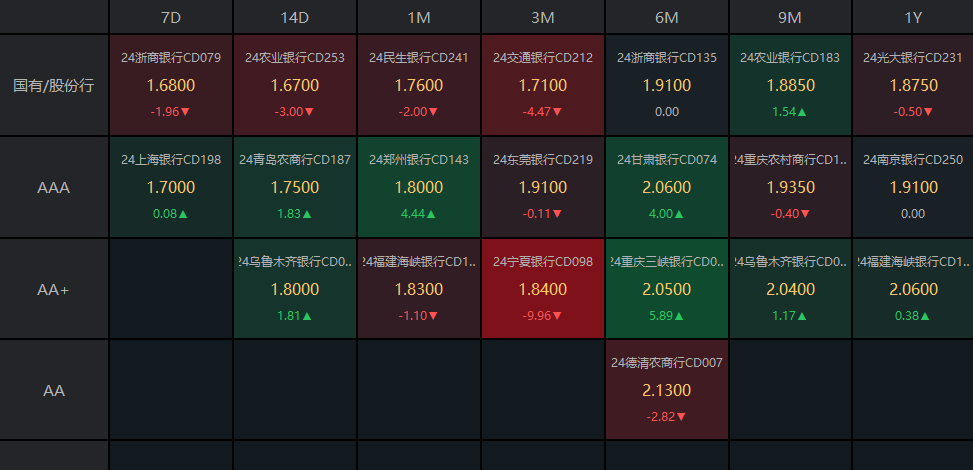Click the 24南京银行CD250 cell

coord(912,187)
